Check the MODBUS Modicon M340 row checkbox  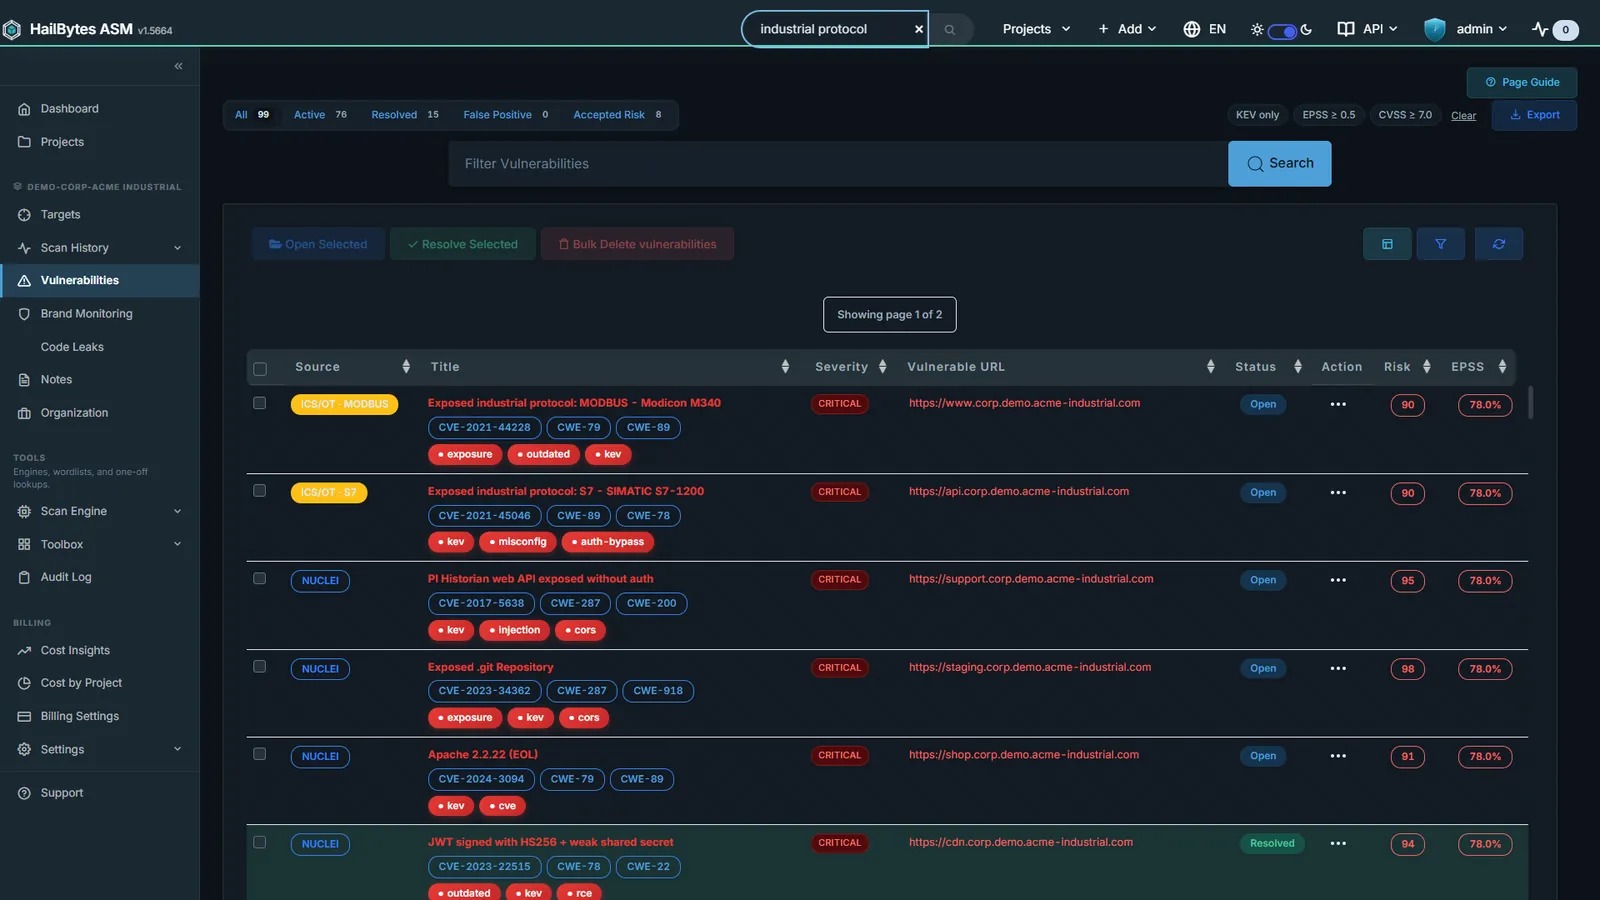[x=260, y=403]
